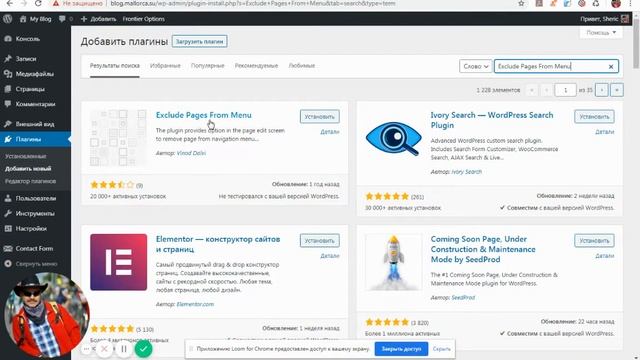Bookmark this page with star icon

[x=521, y=3]
